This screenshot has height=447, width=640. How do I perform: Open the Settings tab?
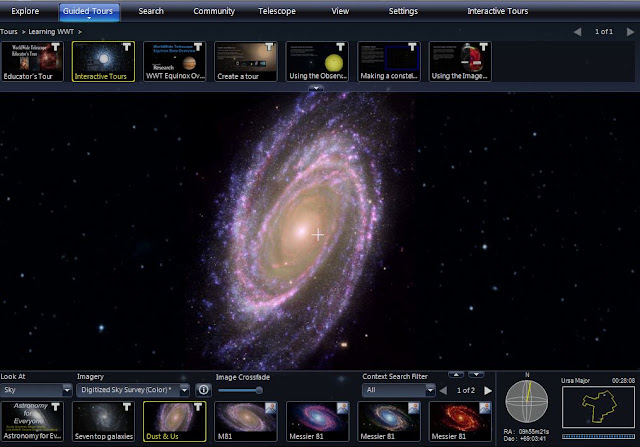click(x=403, y=11)
